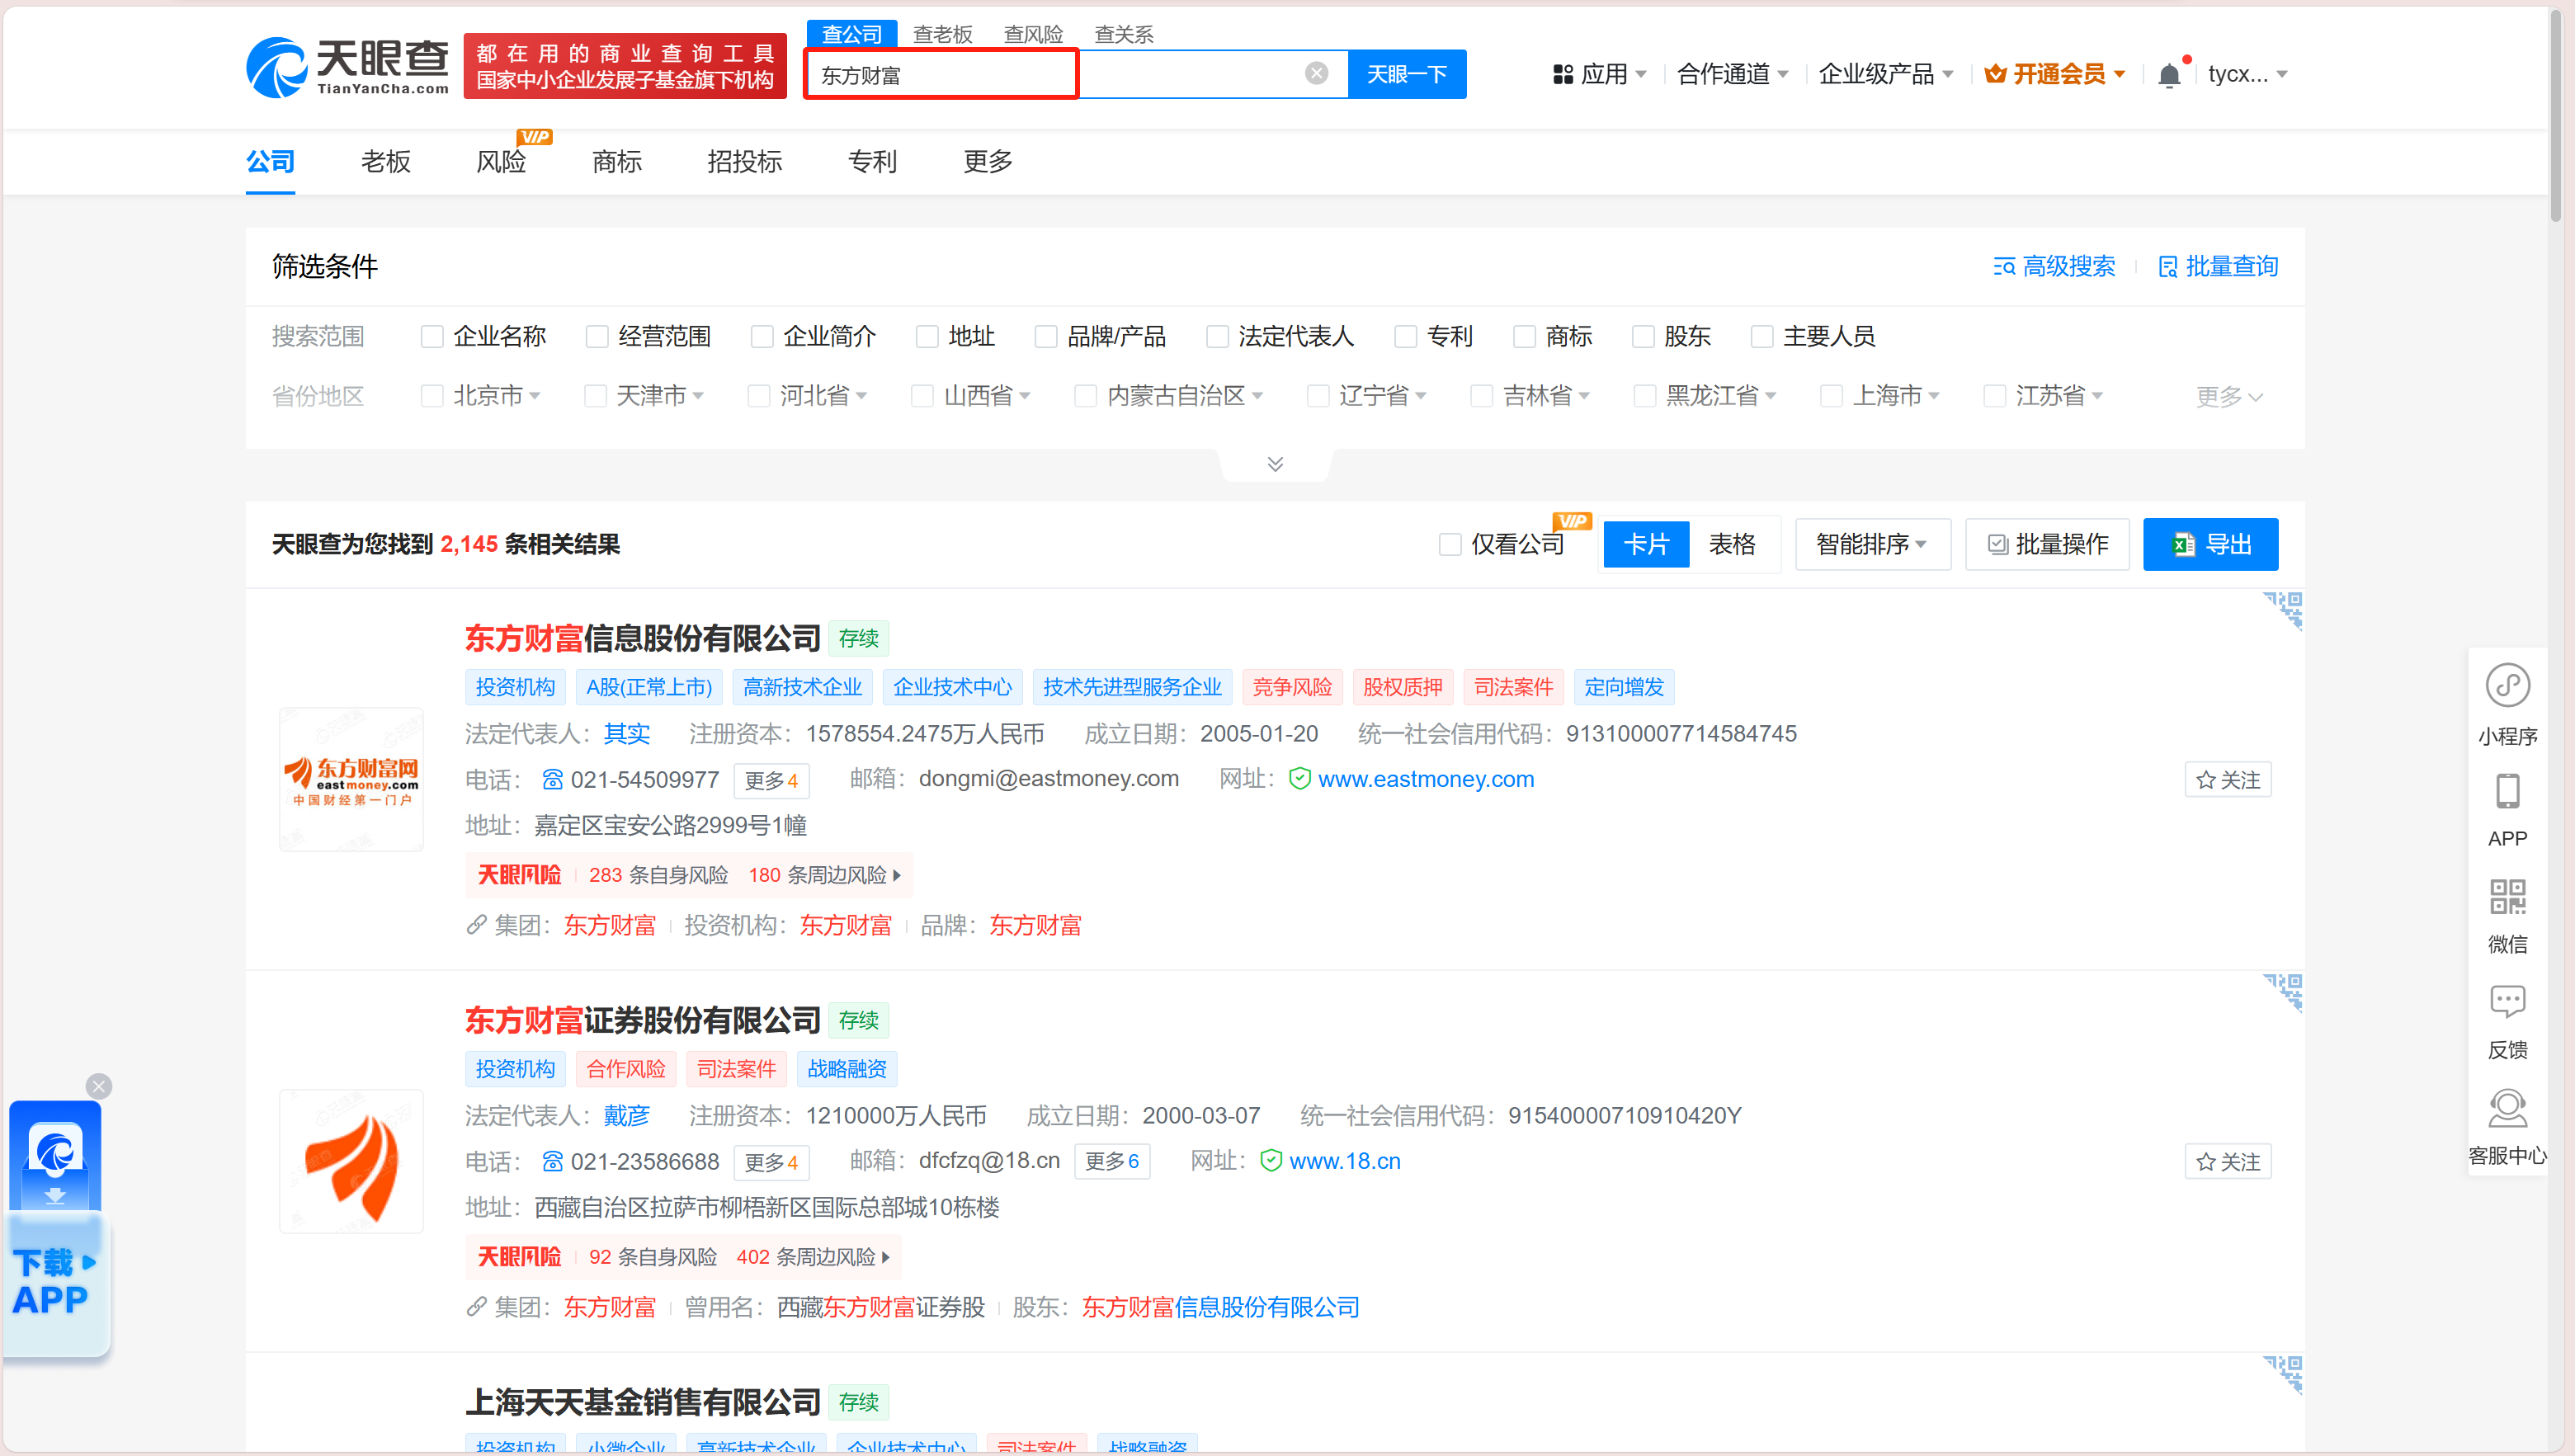The height and width of the screenshot is (1456, 2575).
Task: Check the 北京市 region checkbox
Action: click(432, 397)
